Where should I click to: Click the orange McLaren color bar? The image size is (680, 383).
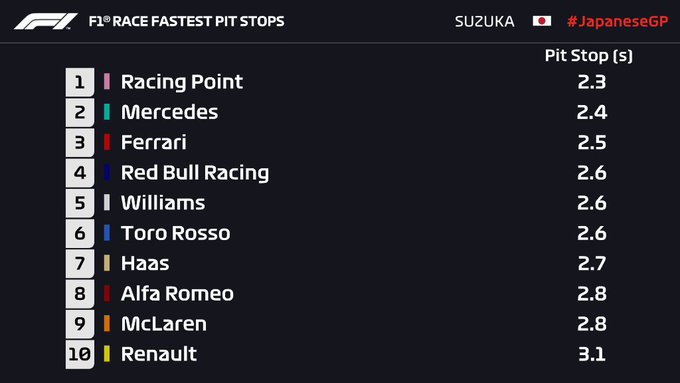pos(107,324)
